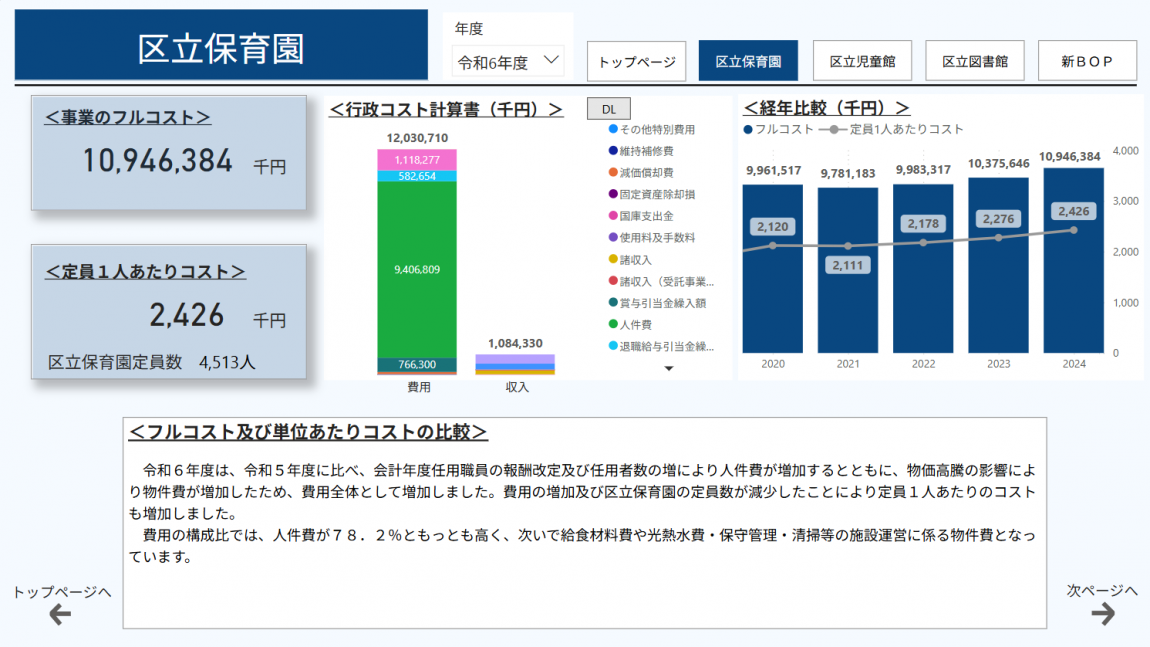Click the left arrow to top page

60,615
